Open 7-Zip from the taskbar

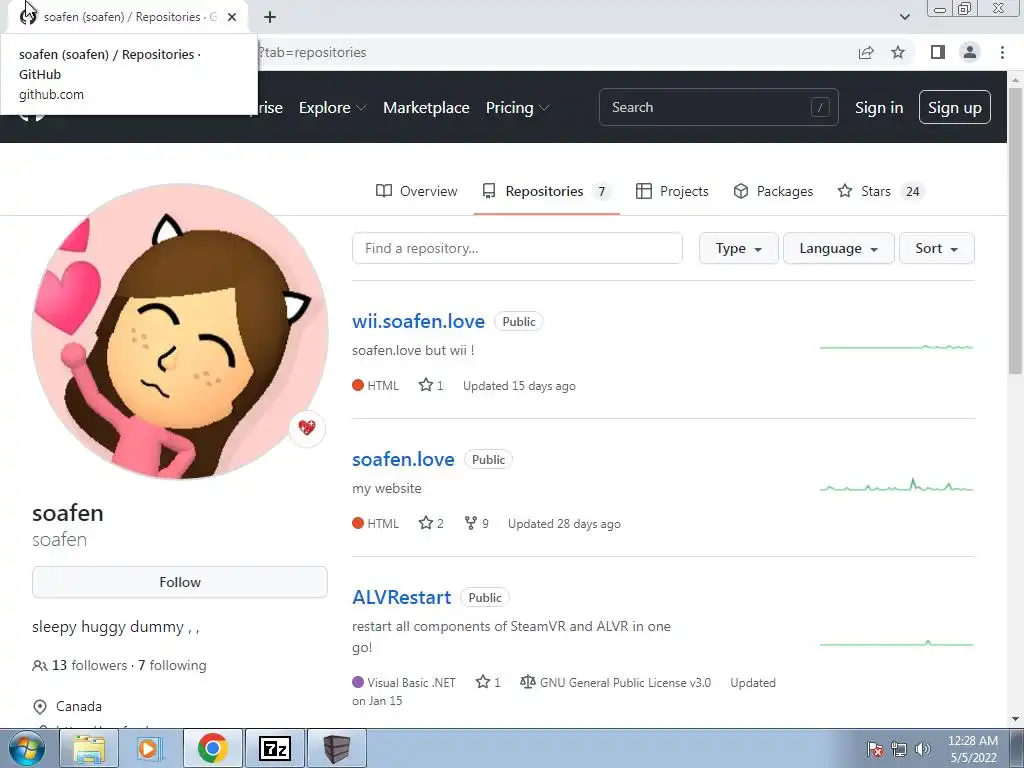point(274,748)
